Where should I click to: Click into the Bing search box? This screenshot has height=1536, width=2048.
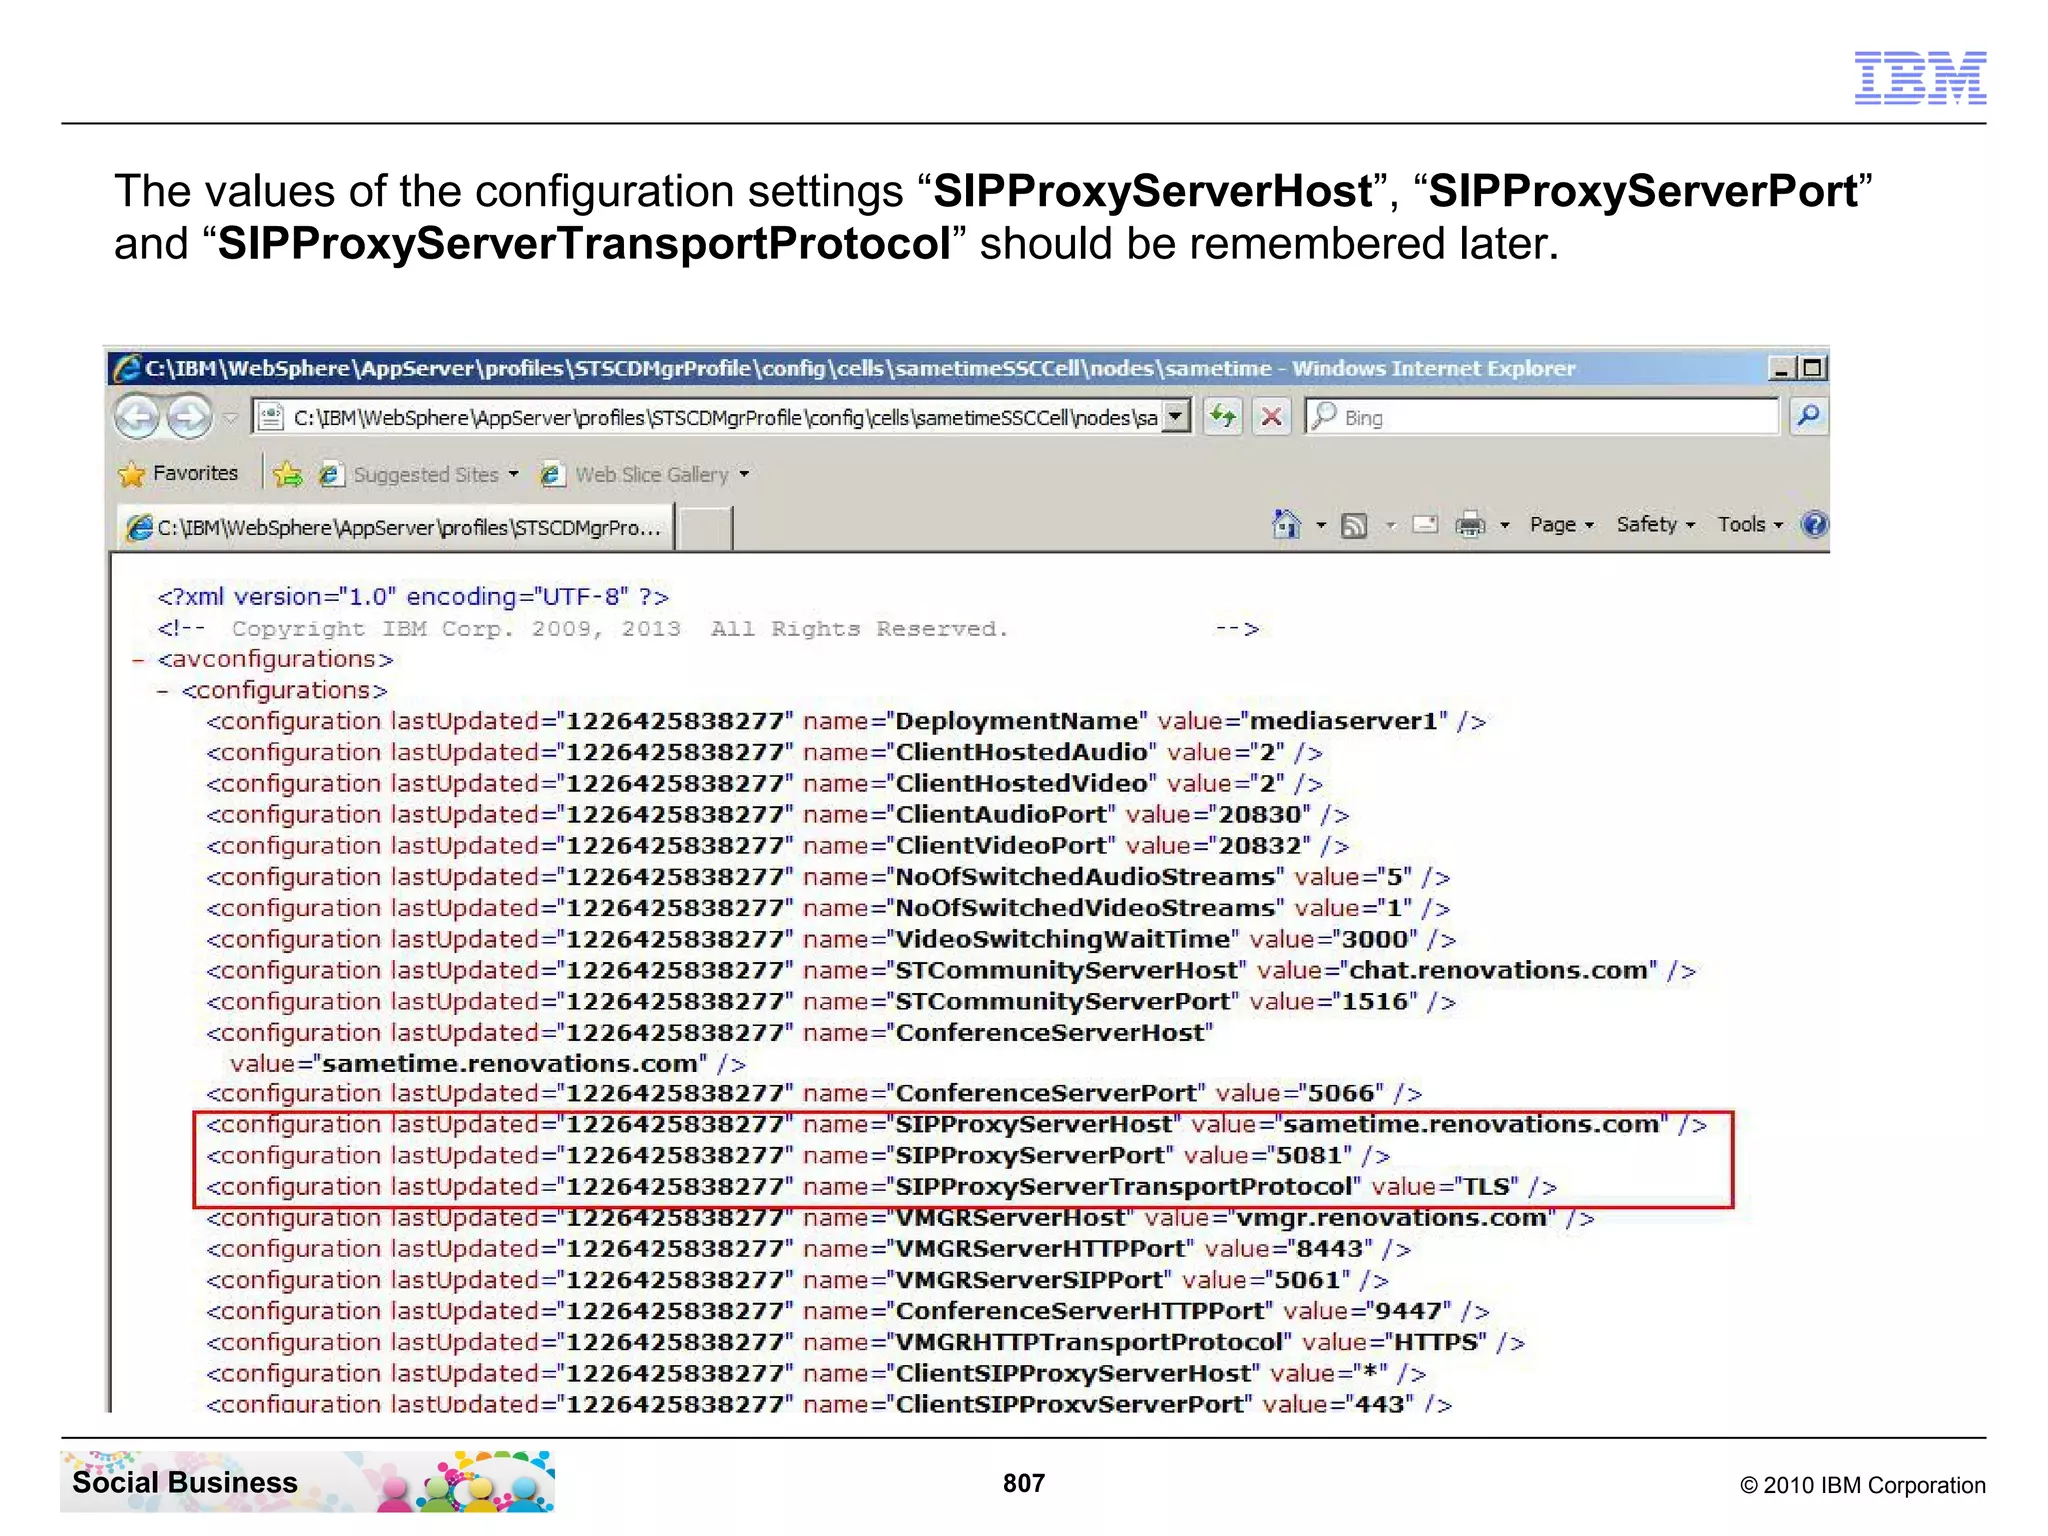click(1542, 417)
